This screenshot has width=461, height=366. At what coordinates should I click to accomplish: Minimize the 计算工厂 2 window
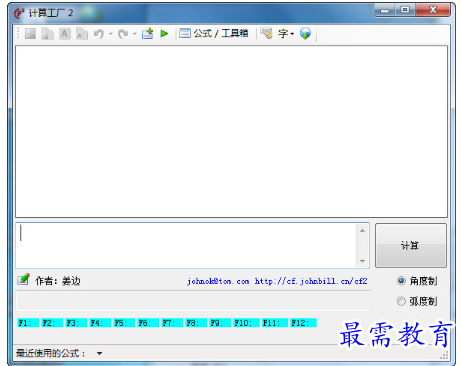pyautogui.click(x=384, y=10)
